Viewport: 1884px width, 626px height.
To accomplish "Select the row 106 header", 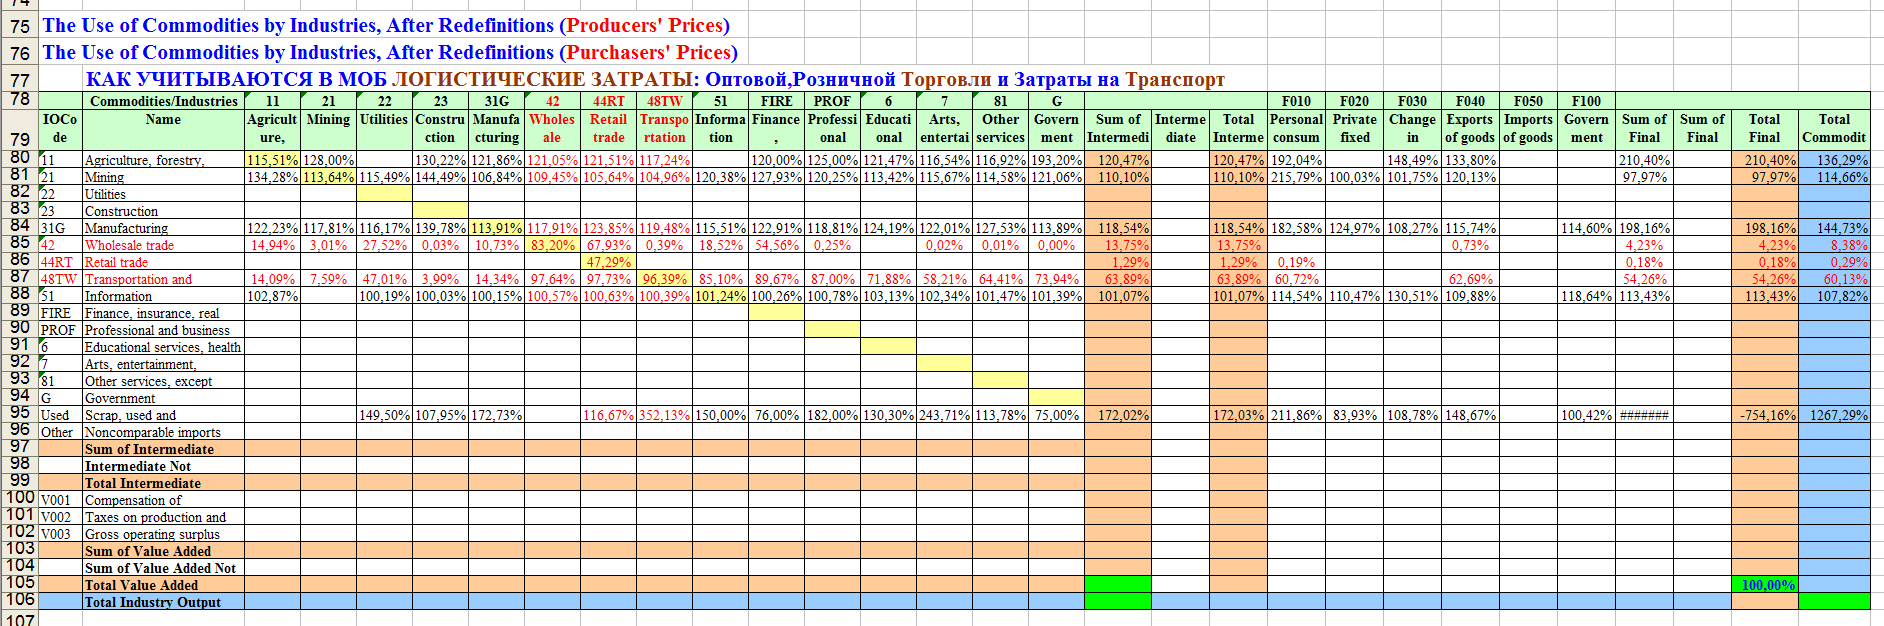I will click(x=19, y=600).
